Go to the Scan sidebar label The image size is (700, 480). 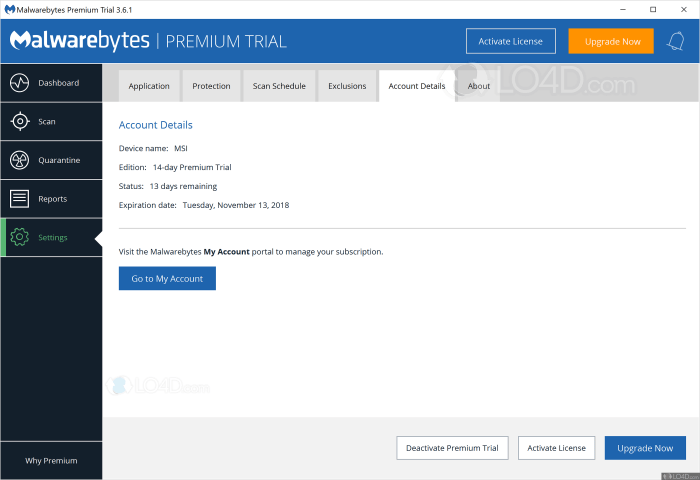coord(47,121)
